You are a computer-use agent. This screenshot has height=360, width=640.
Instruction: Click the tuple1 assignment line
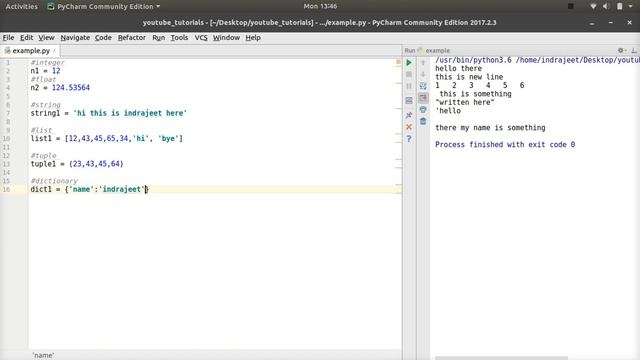coord(77,164)
